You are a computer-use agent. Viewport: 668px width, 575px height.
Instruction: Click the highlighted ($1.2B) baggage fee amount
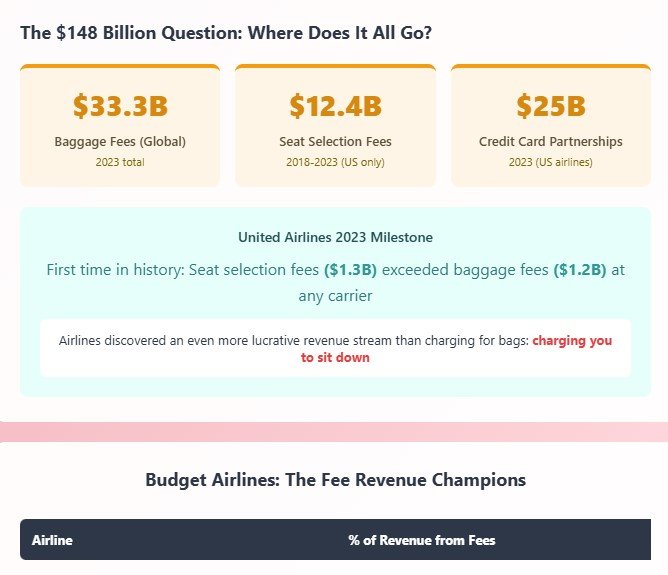(579, 270)
